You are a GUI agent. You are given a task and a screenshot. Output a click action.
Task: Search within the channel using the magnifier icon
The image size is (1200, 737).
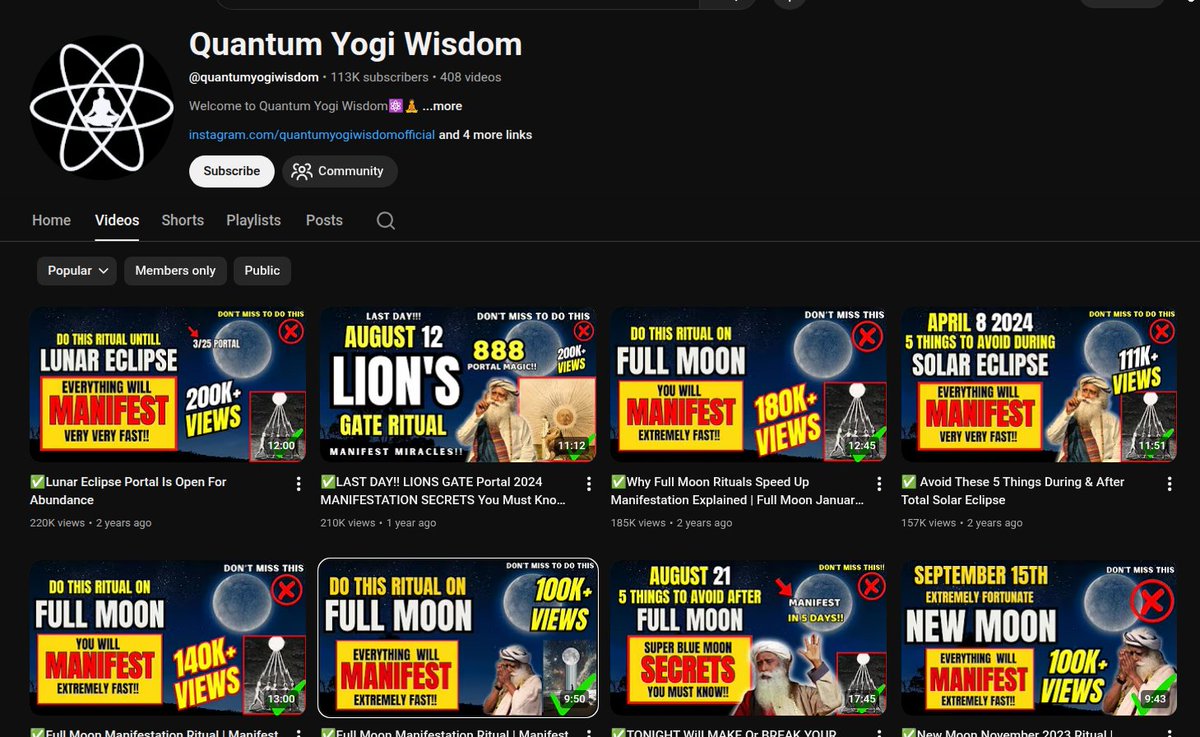click(x=386, y=221)
